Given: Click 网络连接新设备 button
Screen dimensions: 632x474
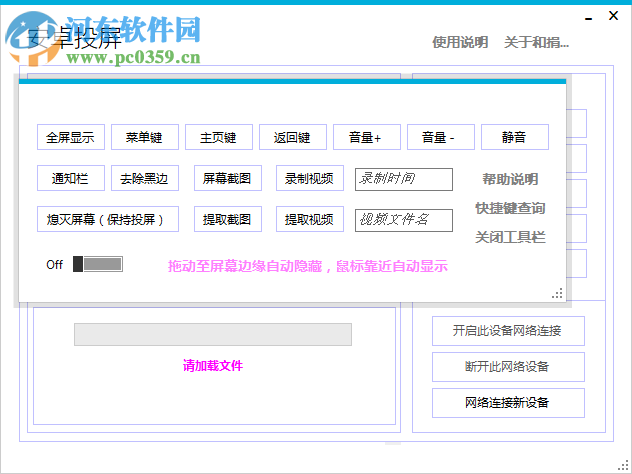Looking at the screenshot, I should coord(508,403).
